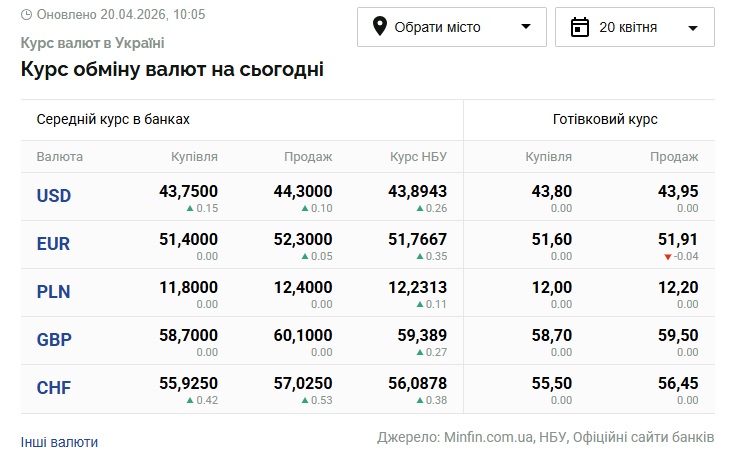
Task: Click the Інші валюти link
Action: [59, 442]
